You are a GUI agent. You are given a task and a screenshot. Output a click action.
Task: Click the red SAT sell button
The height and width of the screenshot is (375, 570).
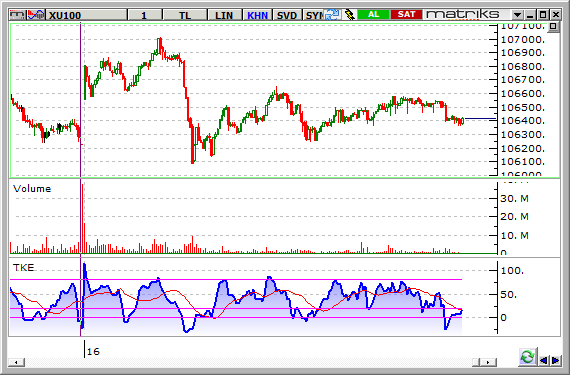tap(406, 15)
